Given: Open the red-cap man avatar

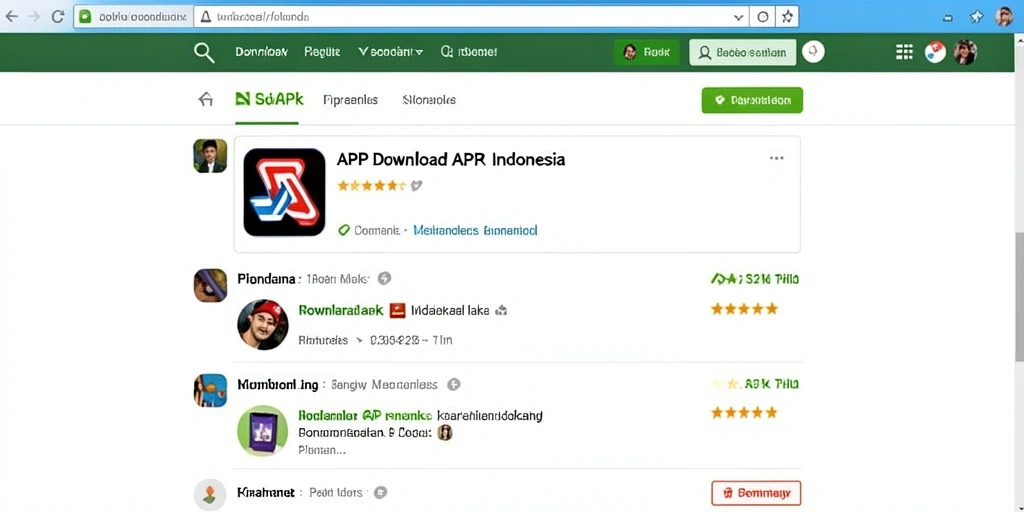Looking at the screenshot, I should coord(263,325).
